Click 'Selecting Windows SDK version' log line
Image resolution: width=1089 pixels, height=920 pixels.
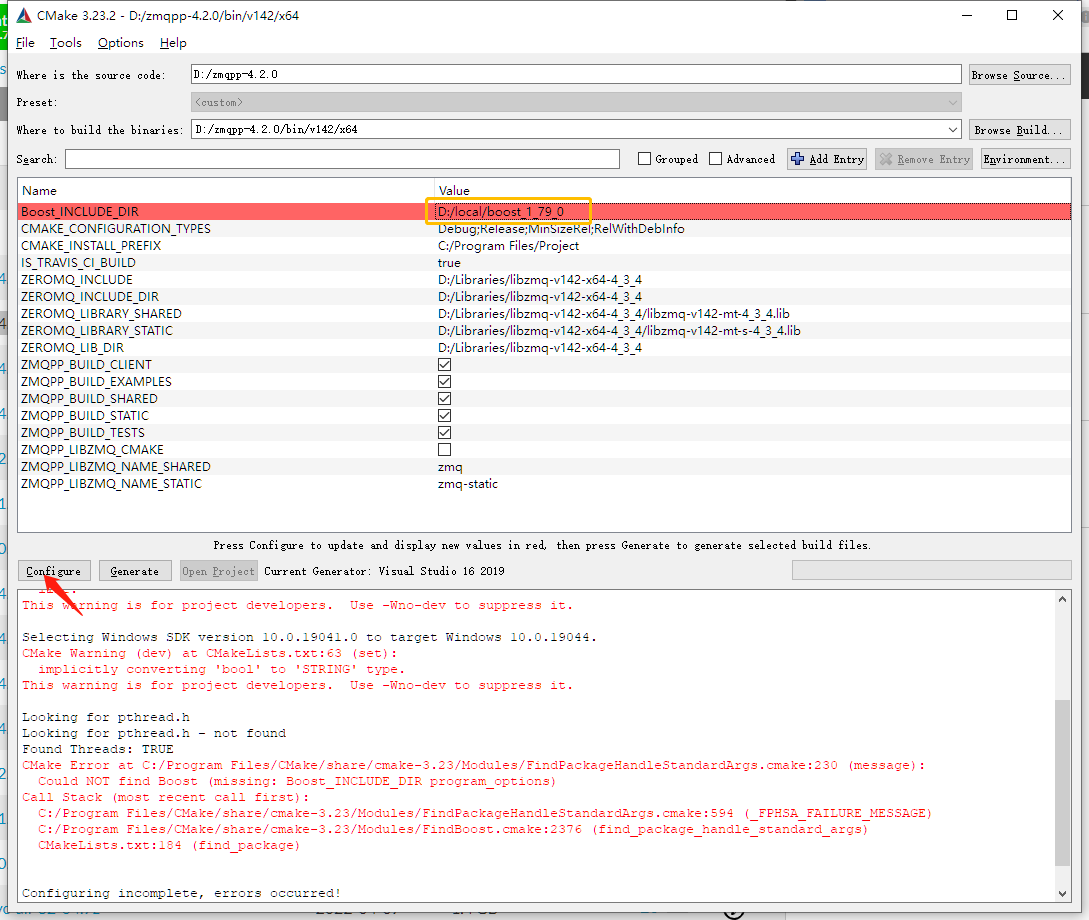click(x=310, y=637)
